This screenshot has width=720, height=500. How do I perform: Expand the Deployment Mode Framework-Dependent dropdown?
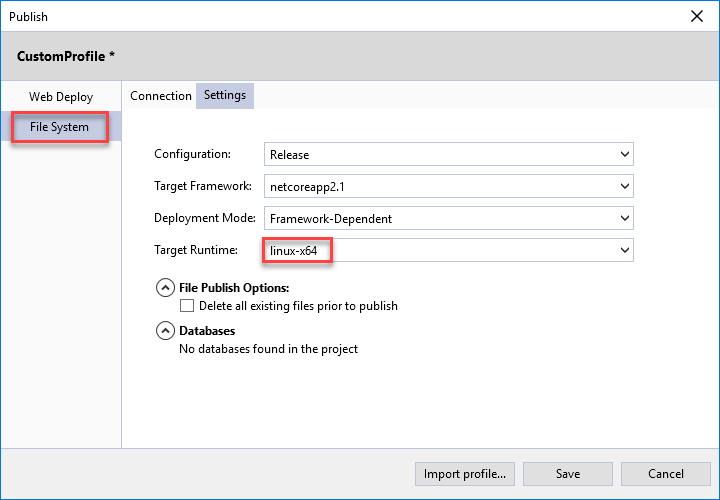click(x=449, y=218)
